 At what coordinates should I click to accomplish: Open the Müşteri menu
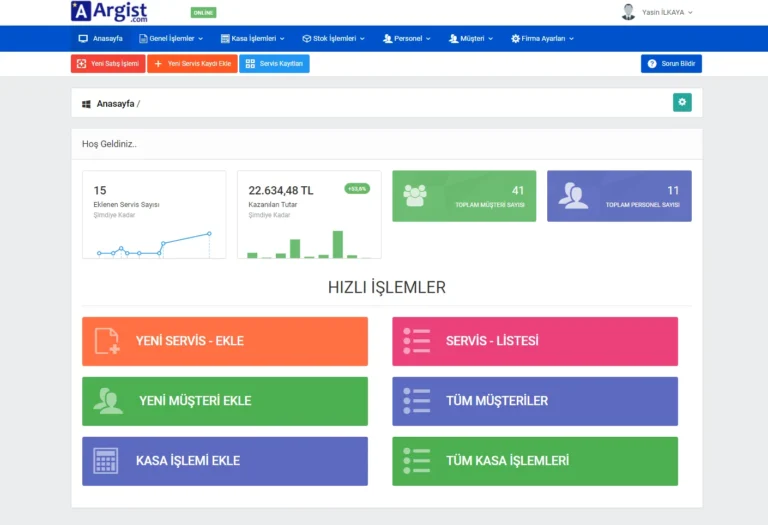pos(471,38)
